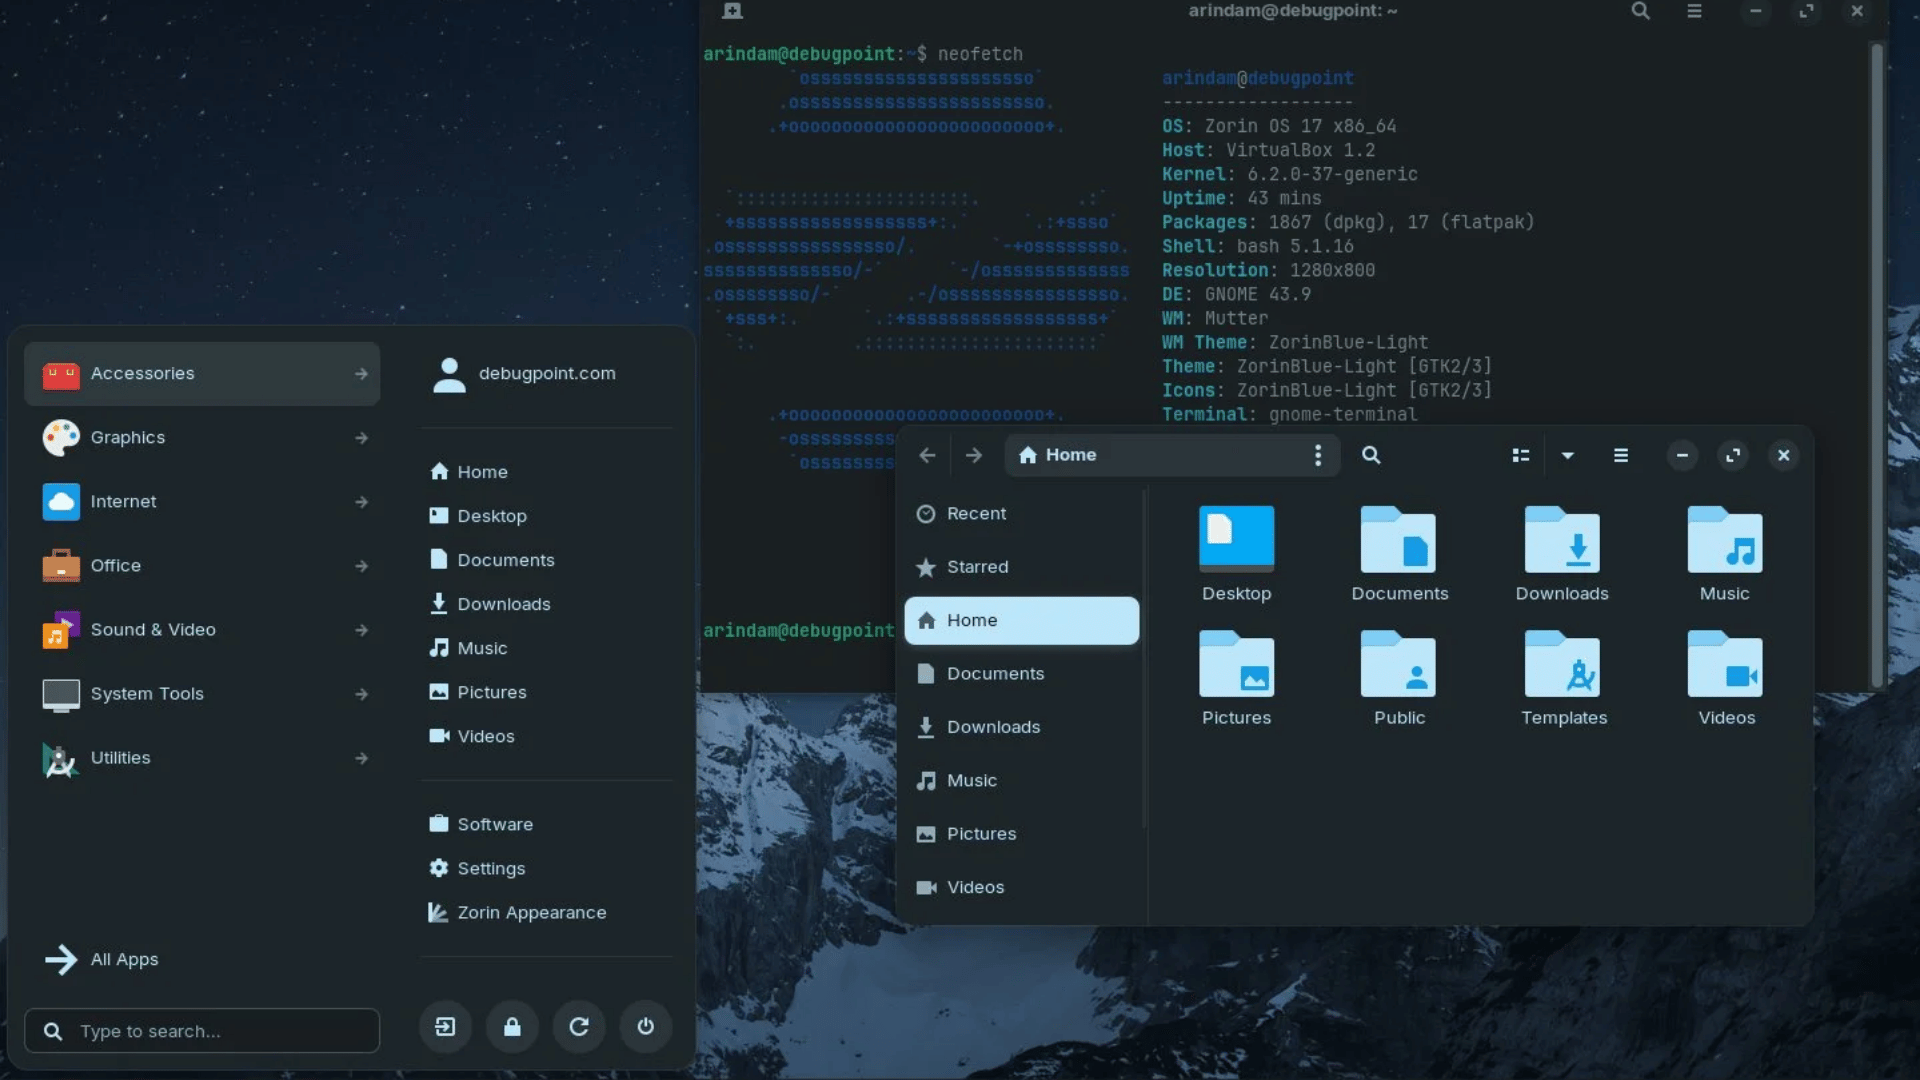Click the search icon in Files
Screen dimensions: 1920x1080
[1371, 455]
